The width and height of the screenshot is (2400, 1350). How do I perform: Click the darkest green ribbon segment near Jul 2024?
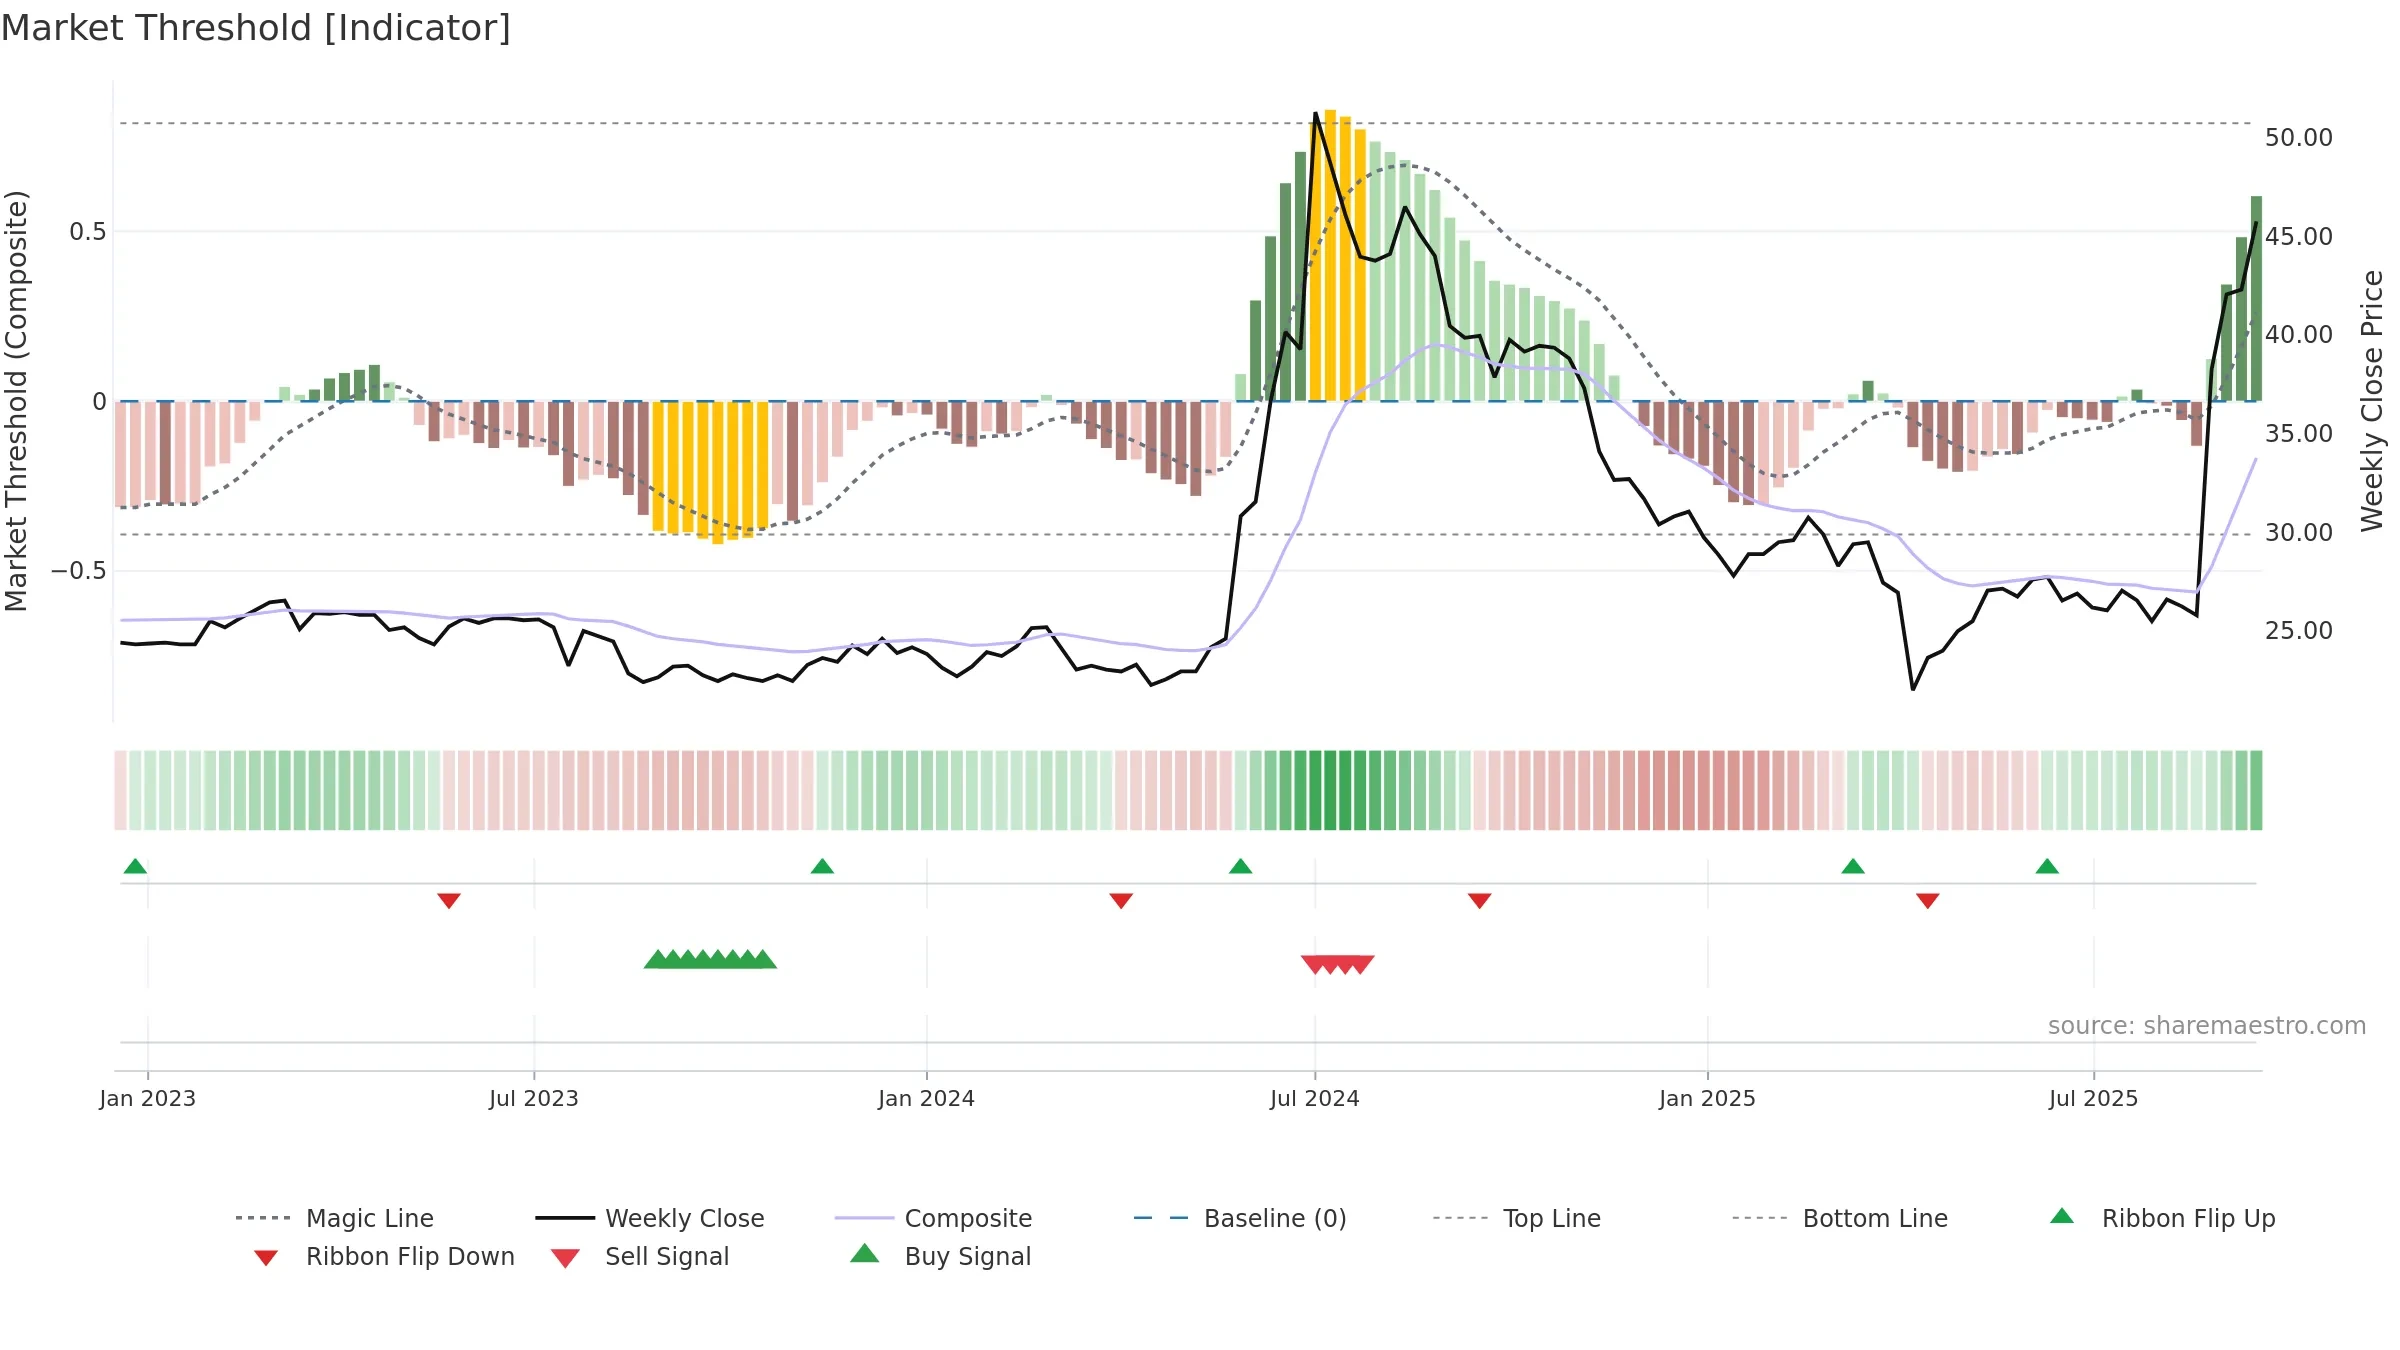[x=1330, y=790]
